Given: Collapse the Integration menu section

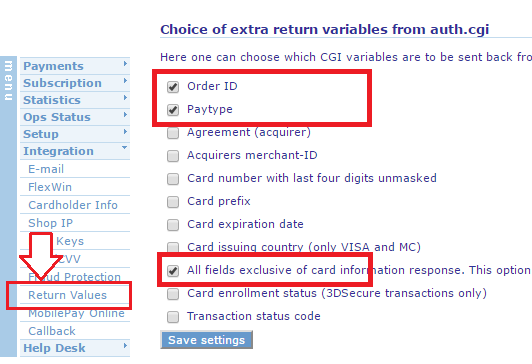Looking at the screenshot, I should click(125, 148).
